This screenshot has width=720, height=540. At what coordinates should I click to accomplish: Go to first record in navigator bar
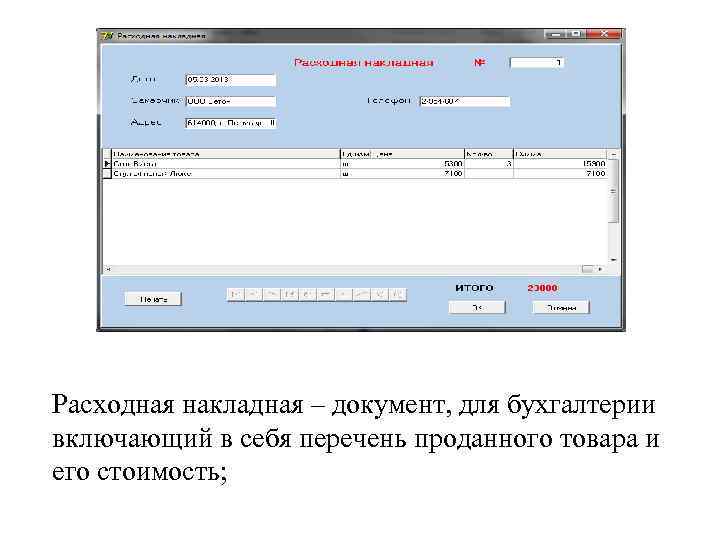click(x=236, y=294)
